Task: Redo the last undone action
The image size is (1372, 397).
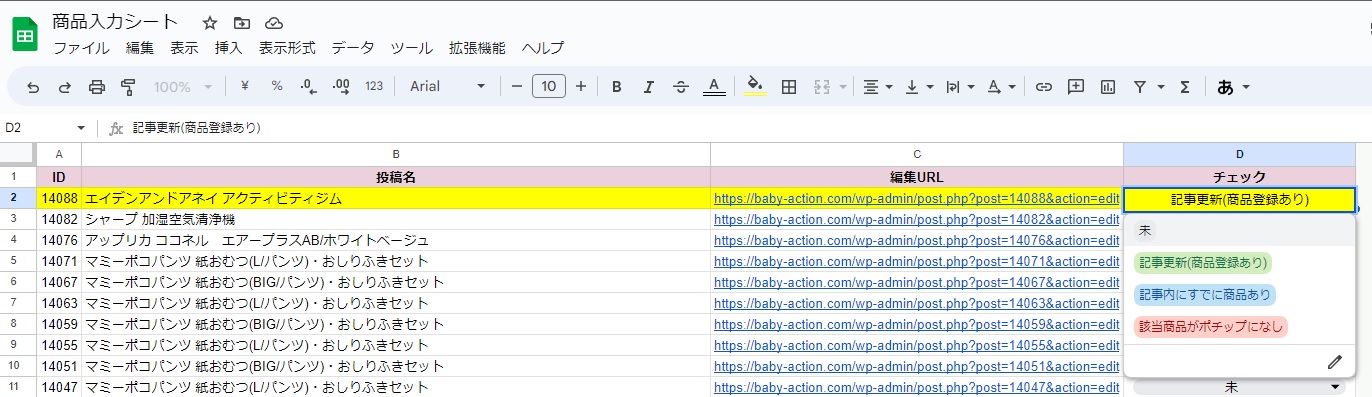Action: (65, 87)
